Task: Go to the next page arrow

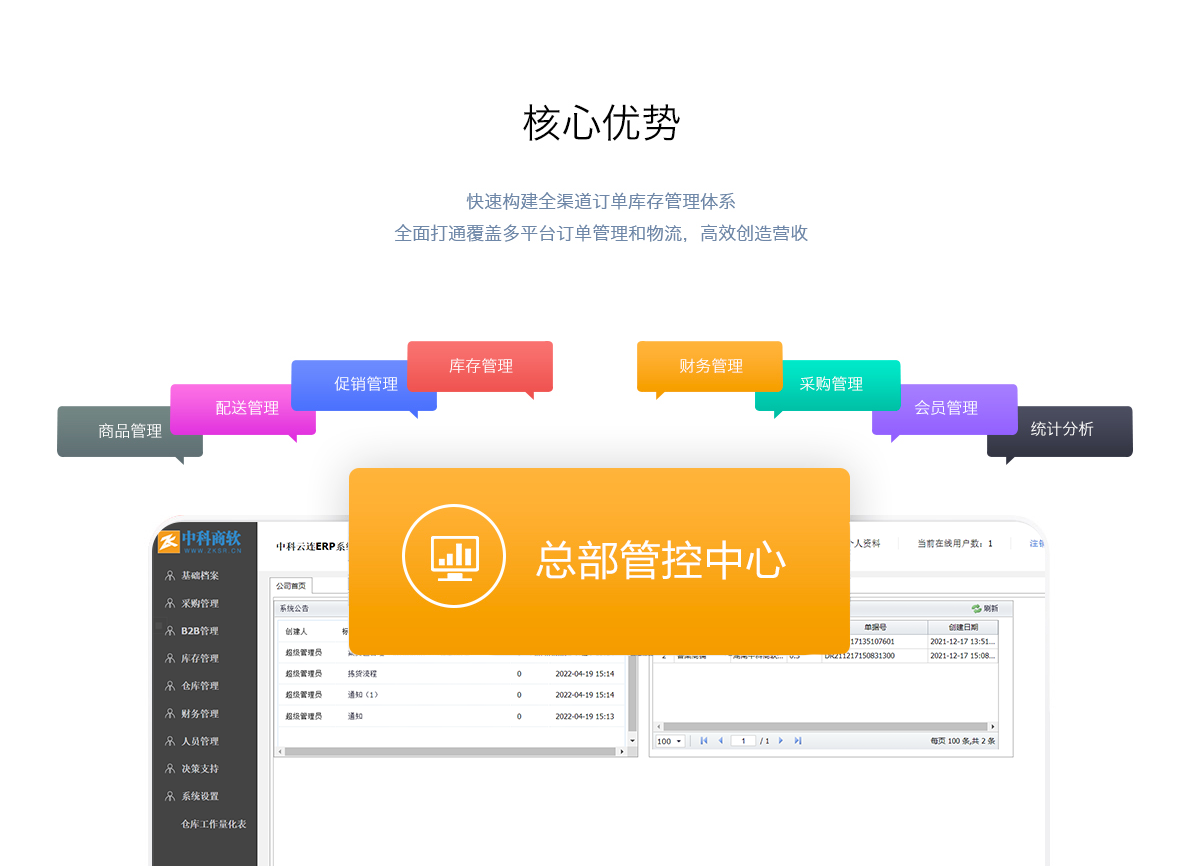Action: click(781, 741)
